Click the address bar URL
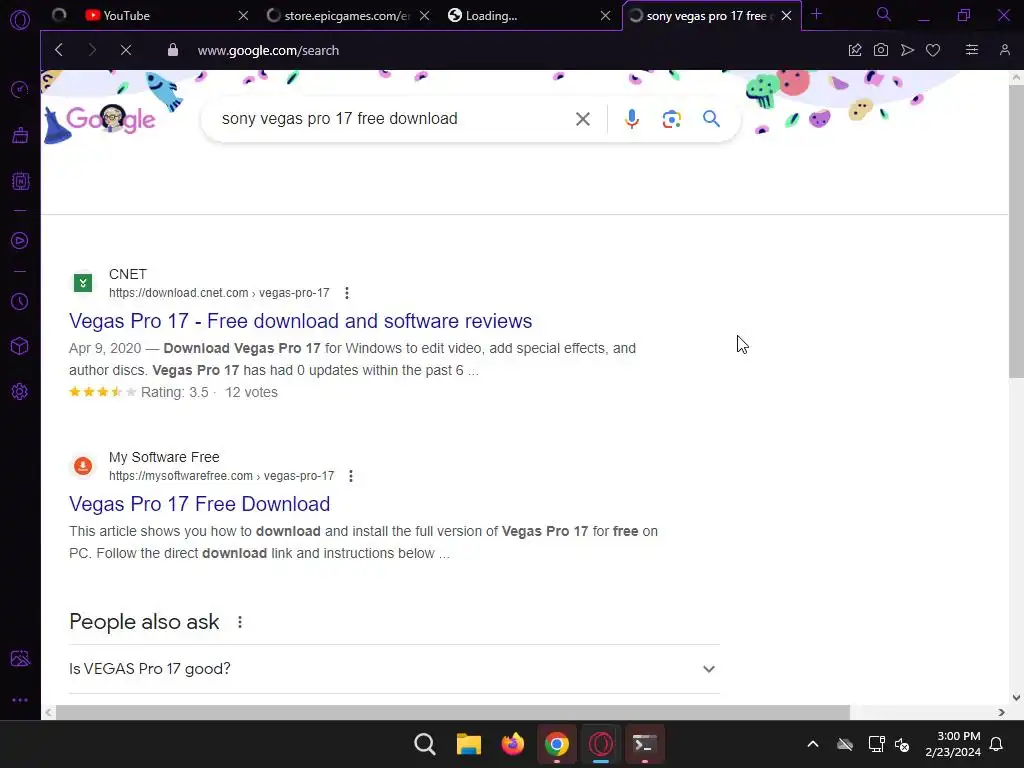 coord(268,50)
